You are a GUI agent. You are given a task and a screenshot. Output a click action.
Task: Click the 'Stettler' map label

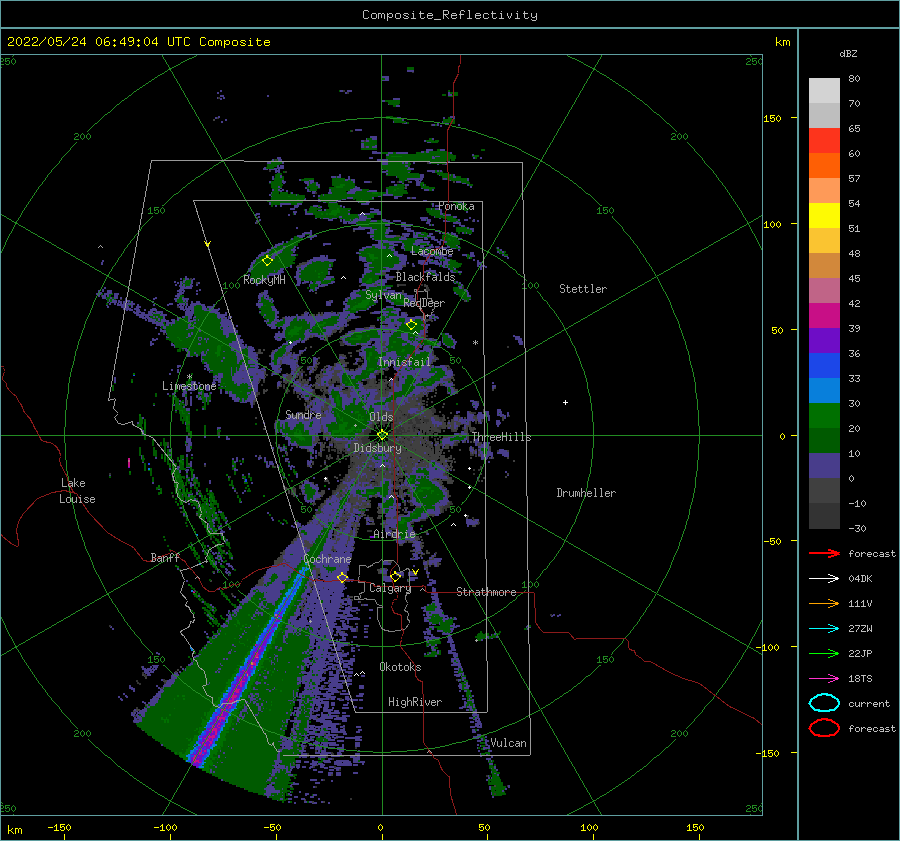pos(583,289)
